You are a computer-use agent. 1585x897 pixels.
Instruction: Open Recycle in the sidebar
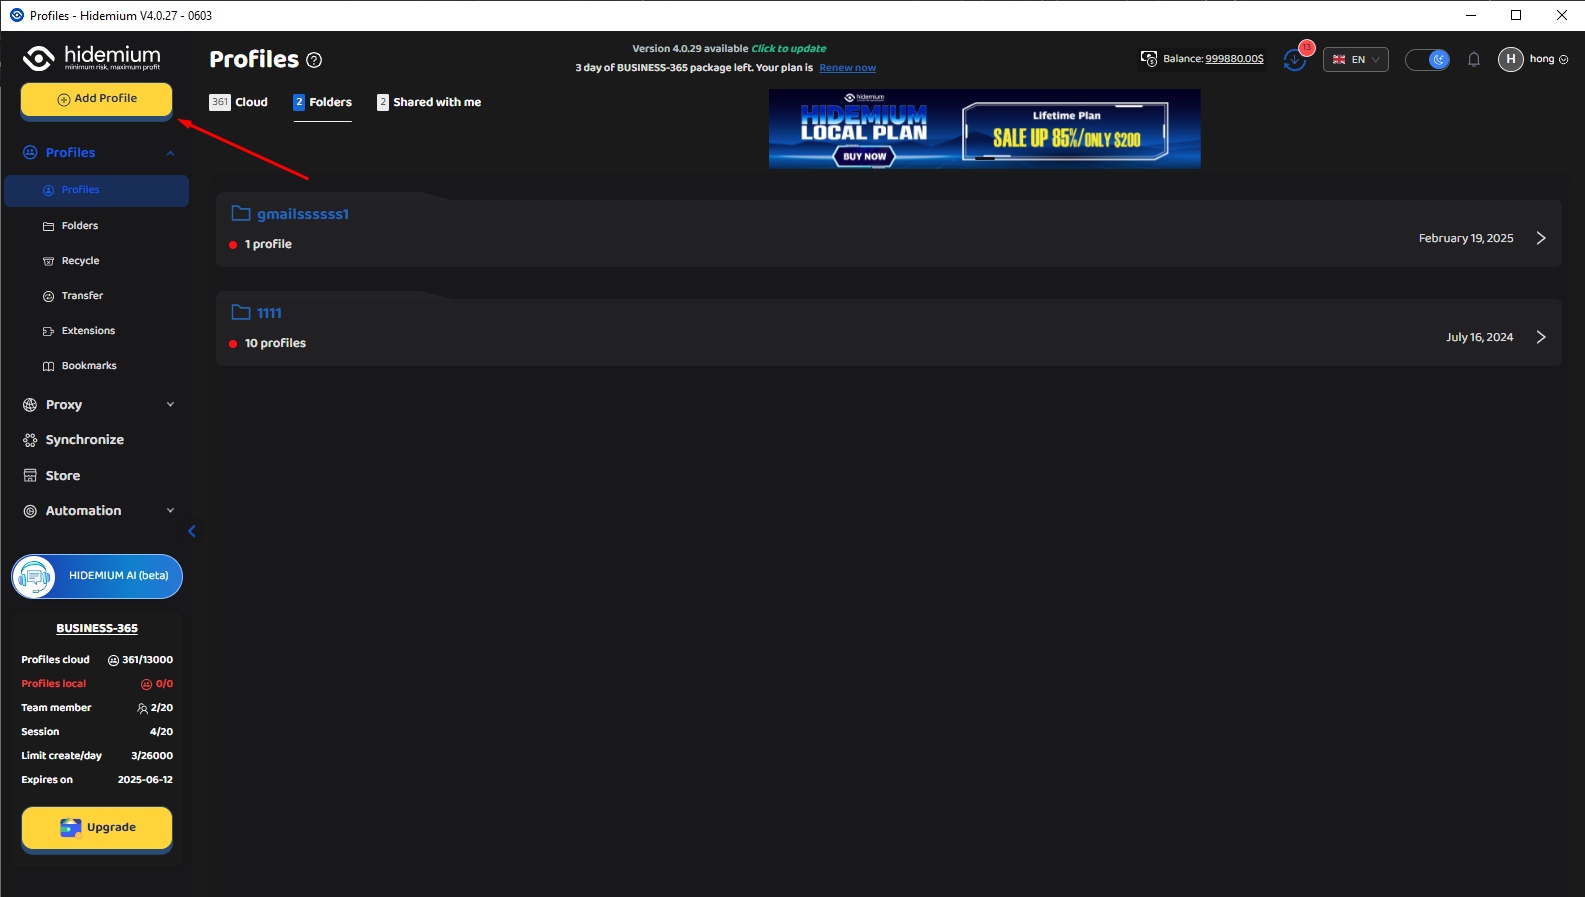click(x=80, y=261)
